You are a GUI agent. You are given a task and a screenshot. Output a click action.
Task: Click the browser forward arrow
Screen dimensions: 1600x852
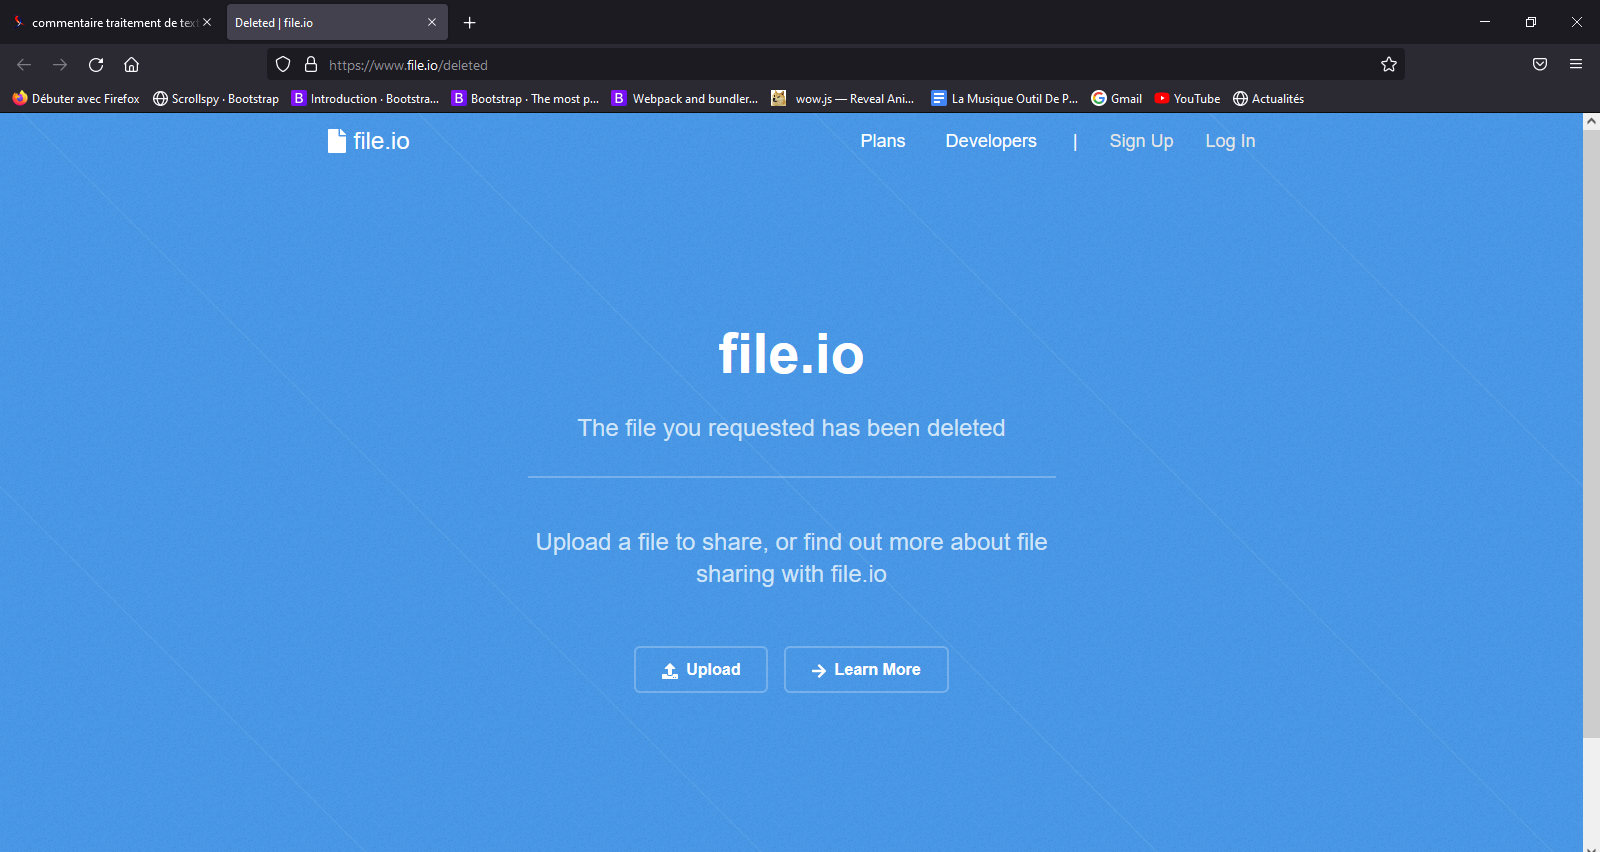(60, 65)
